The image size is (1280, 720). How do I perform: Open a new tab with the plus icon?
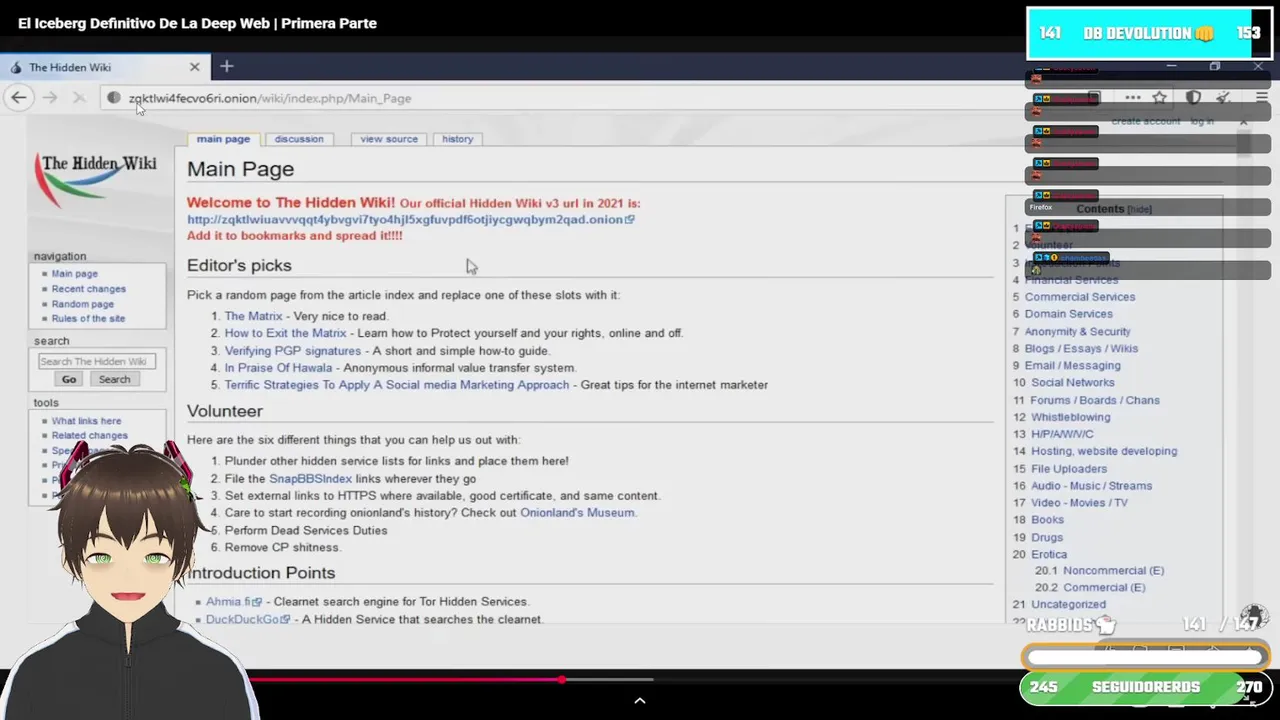coord(227,66)
